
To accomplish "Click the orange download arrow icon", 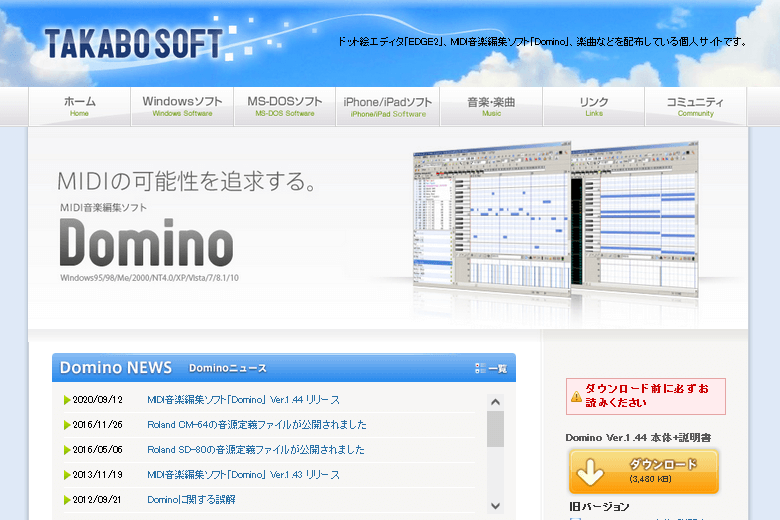I will [591, 471].
